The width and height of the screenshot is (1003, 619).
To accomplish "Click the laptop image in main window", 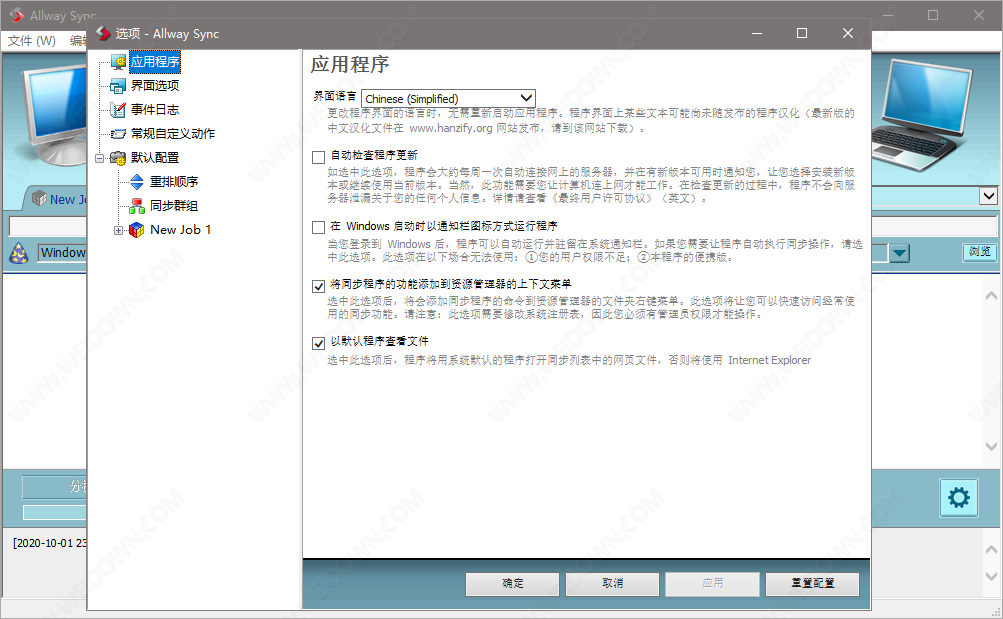I will [x=922, y=115].
